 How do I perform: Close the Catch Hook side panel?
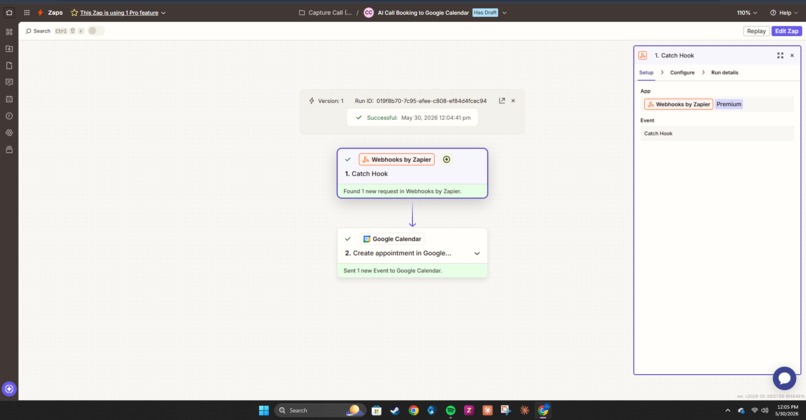coord(792,56)
